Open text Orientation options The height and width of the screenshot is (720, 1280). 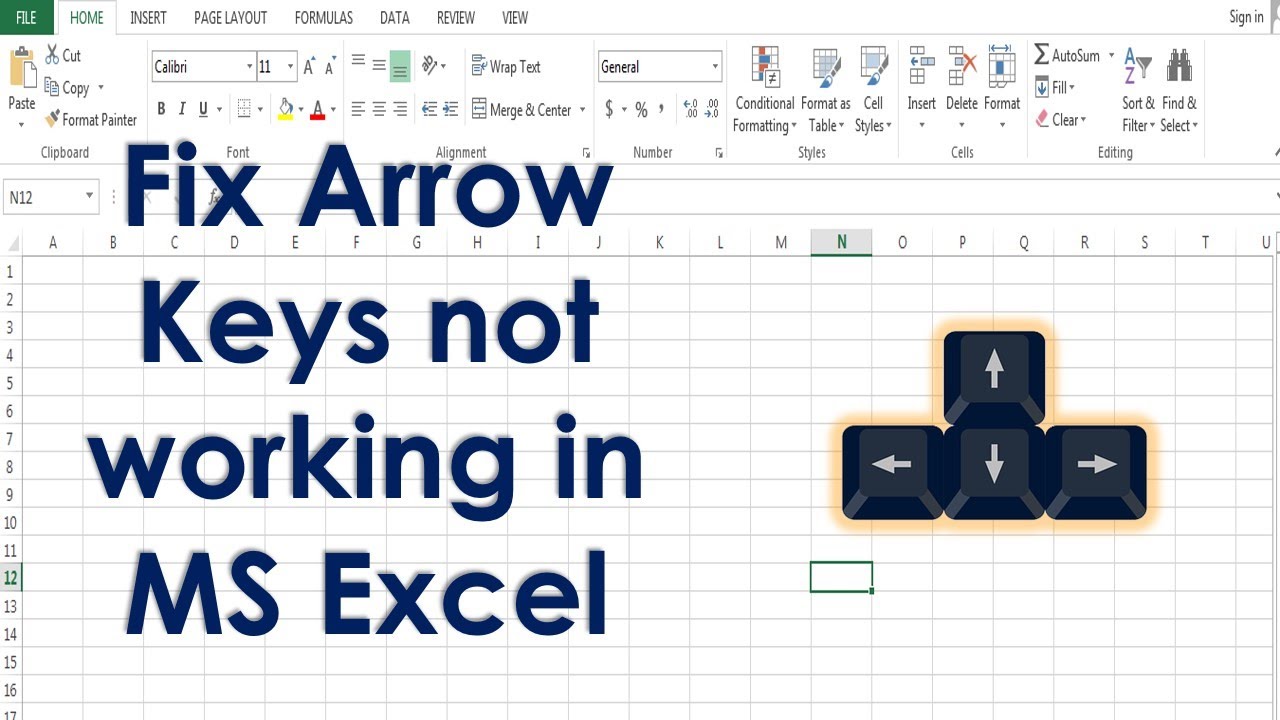431,66
